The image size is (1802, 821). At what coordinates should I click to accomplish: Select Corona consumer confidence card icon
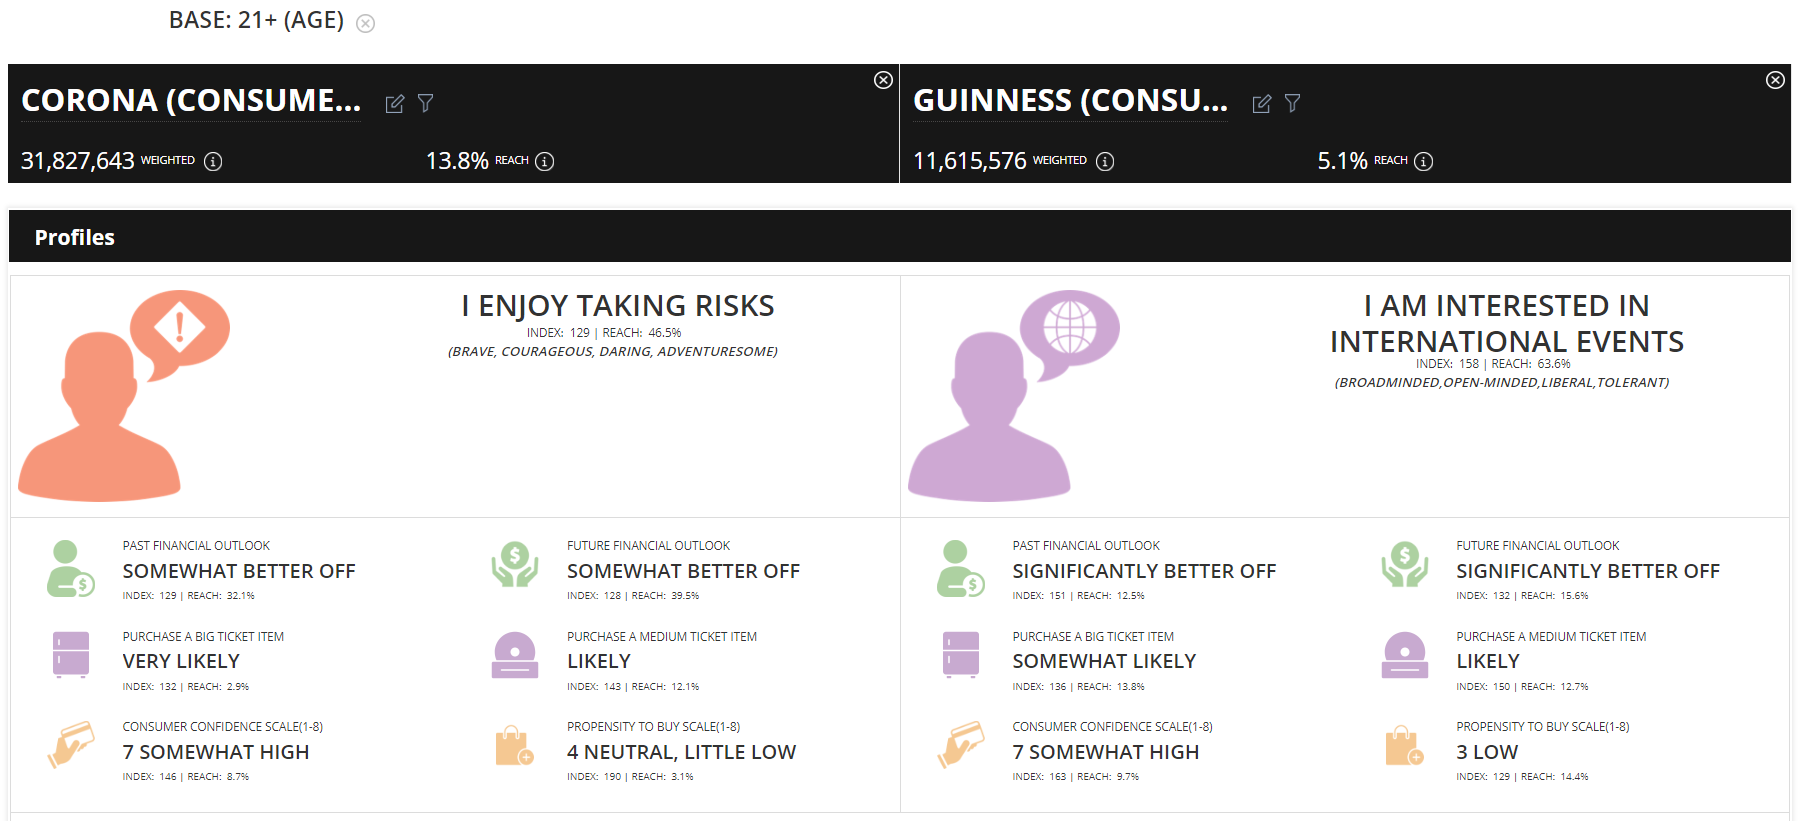(71, 745)
